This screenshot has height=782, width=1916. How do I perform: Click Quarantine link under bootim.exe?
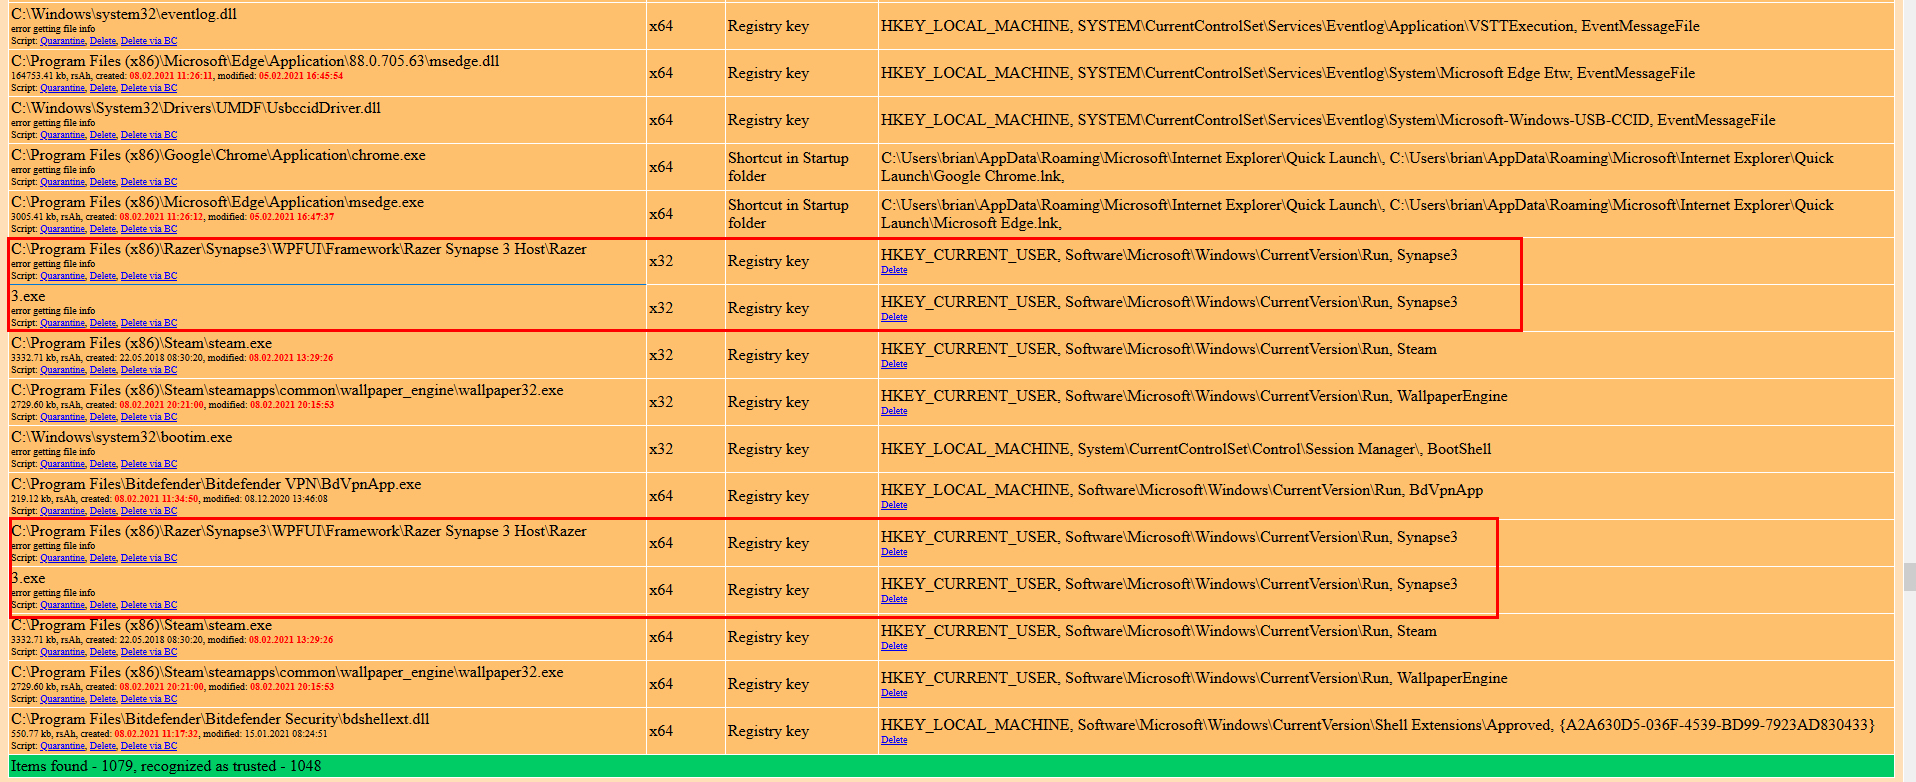62,464
